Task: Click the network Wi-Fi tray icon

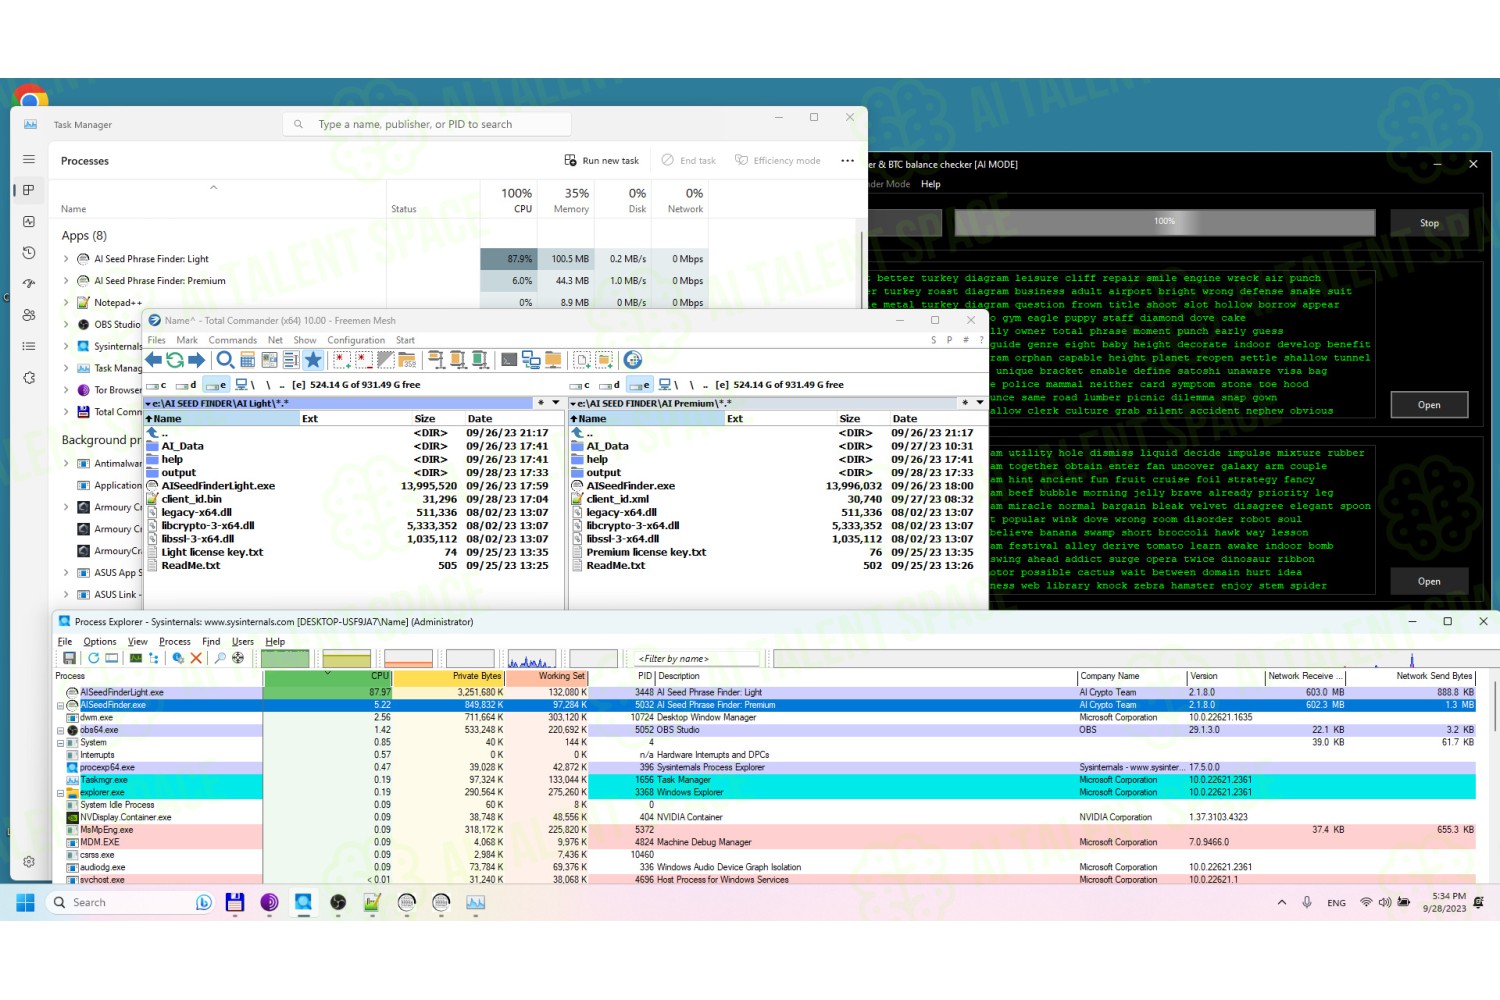Action: [x=1366, y=902]
